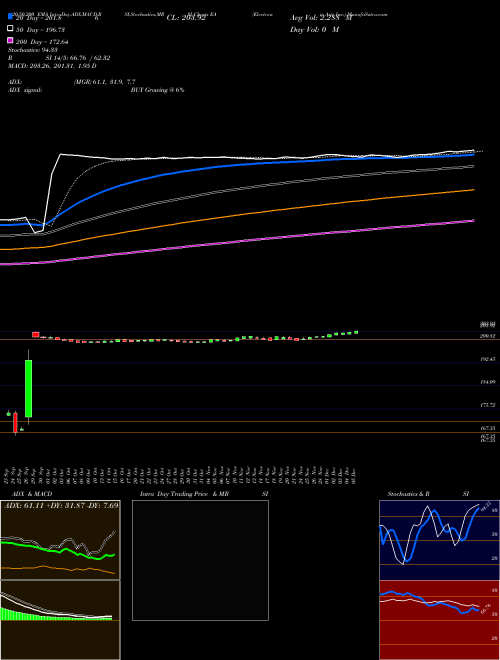
Task: Click the blue 20 Day legend swatch
Action: 10,17
